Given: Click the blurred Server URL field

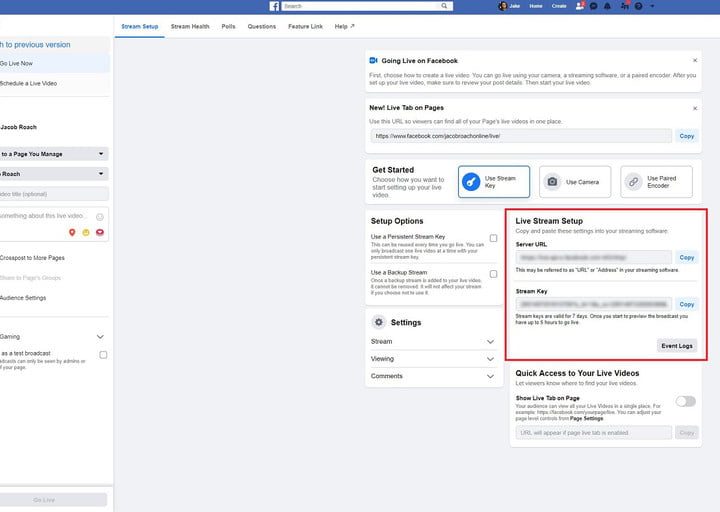Looking at the screenshot, I should [593, 258].
